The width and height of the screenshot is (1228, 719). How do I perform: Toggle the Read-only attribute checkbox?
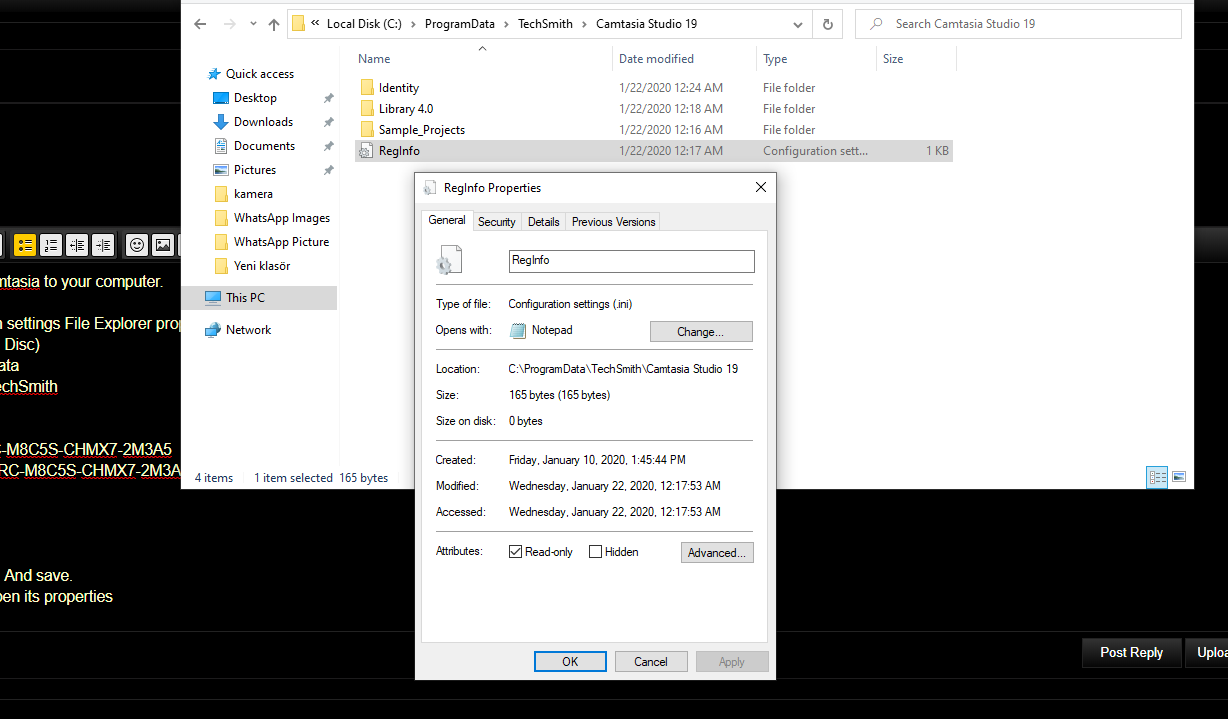tap(516, 552)
